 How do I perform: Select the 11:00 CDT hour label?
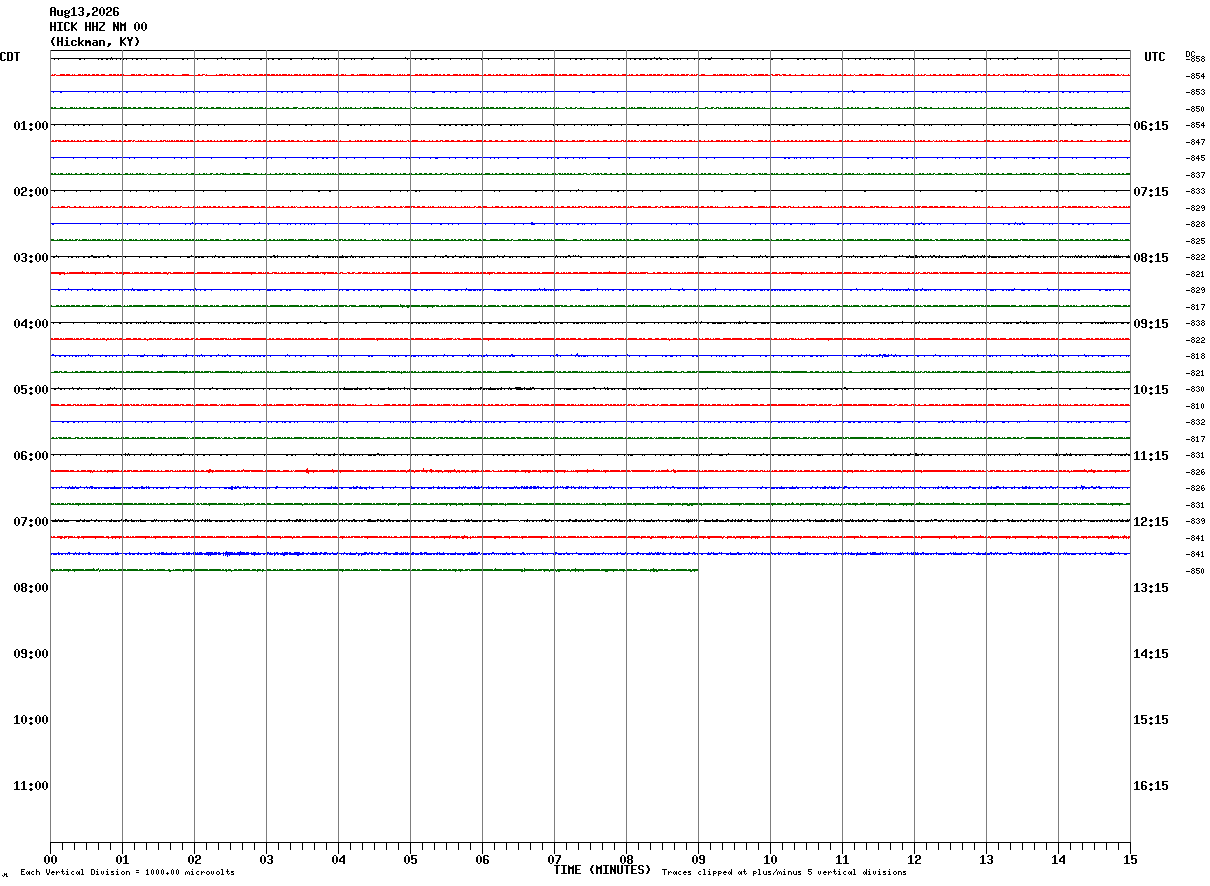pyautogui.click(x=31, y=786)
